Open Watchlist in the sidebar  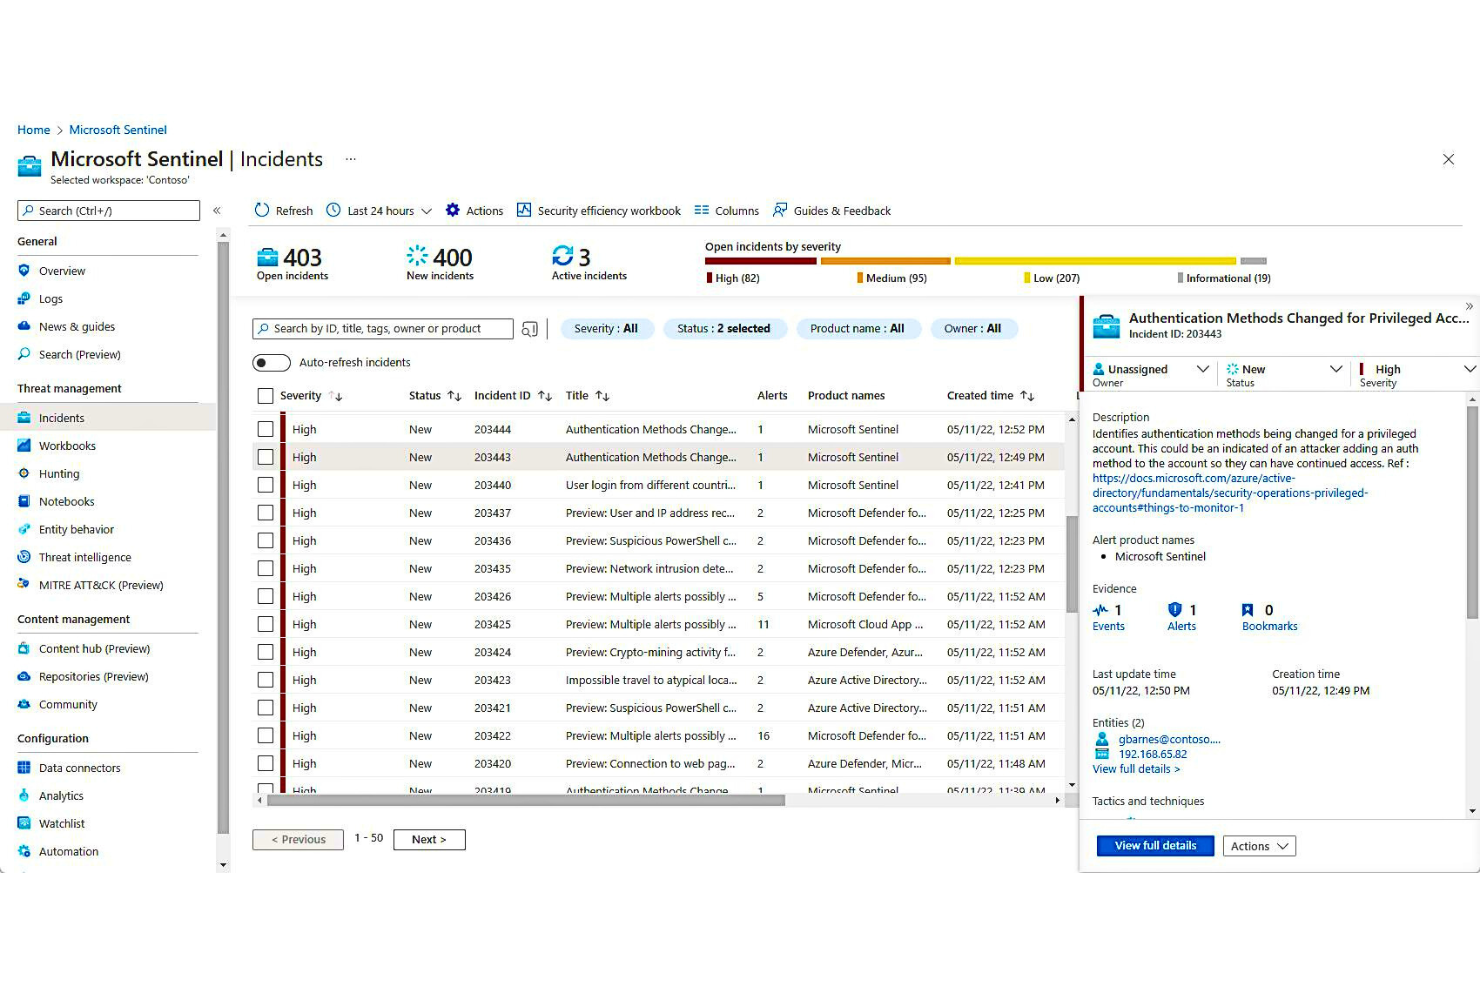click(x=62, y=824)
